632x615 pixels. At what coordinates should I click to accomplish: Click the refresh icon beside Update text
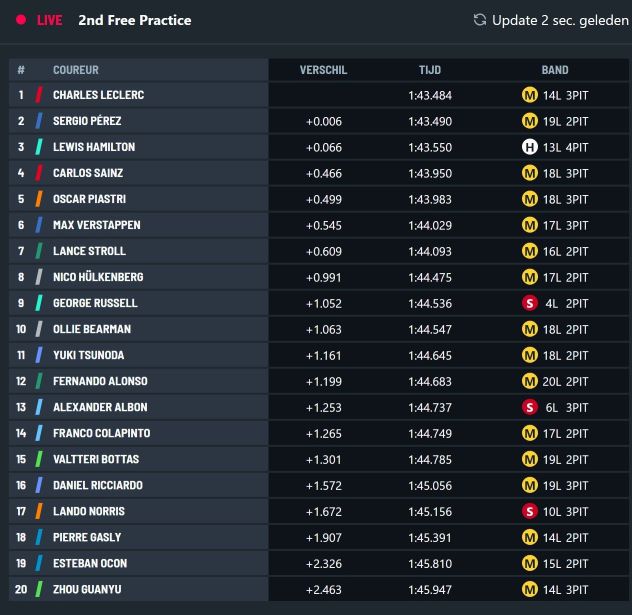[480, 20]
